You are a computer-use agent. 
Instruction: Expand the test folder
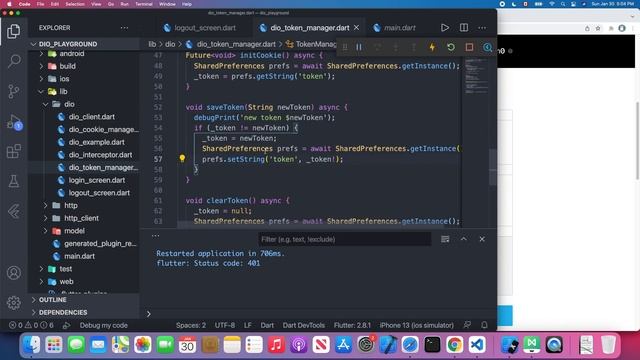click(65, 269)
